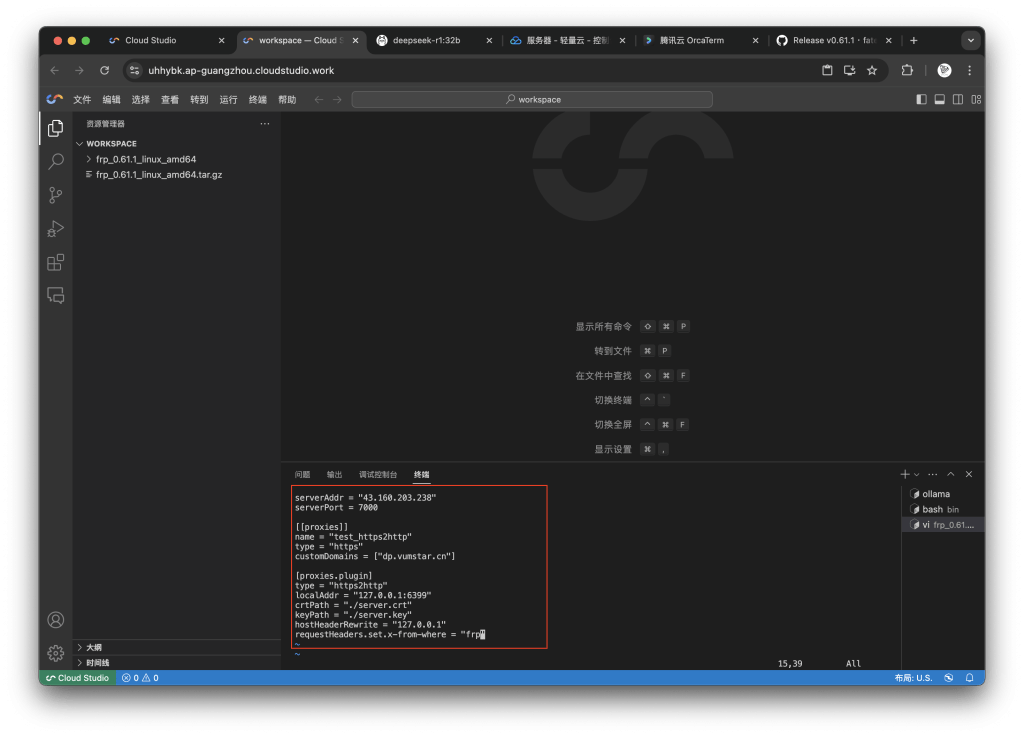Select frp_0.61.1_linux_amd64.tar.gz file
The image size is (1024, 737).
click(x=176, y=175)
